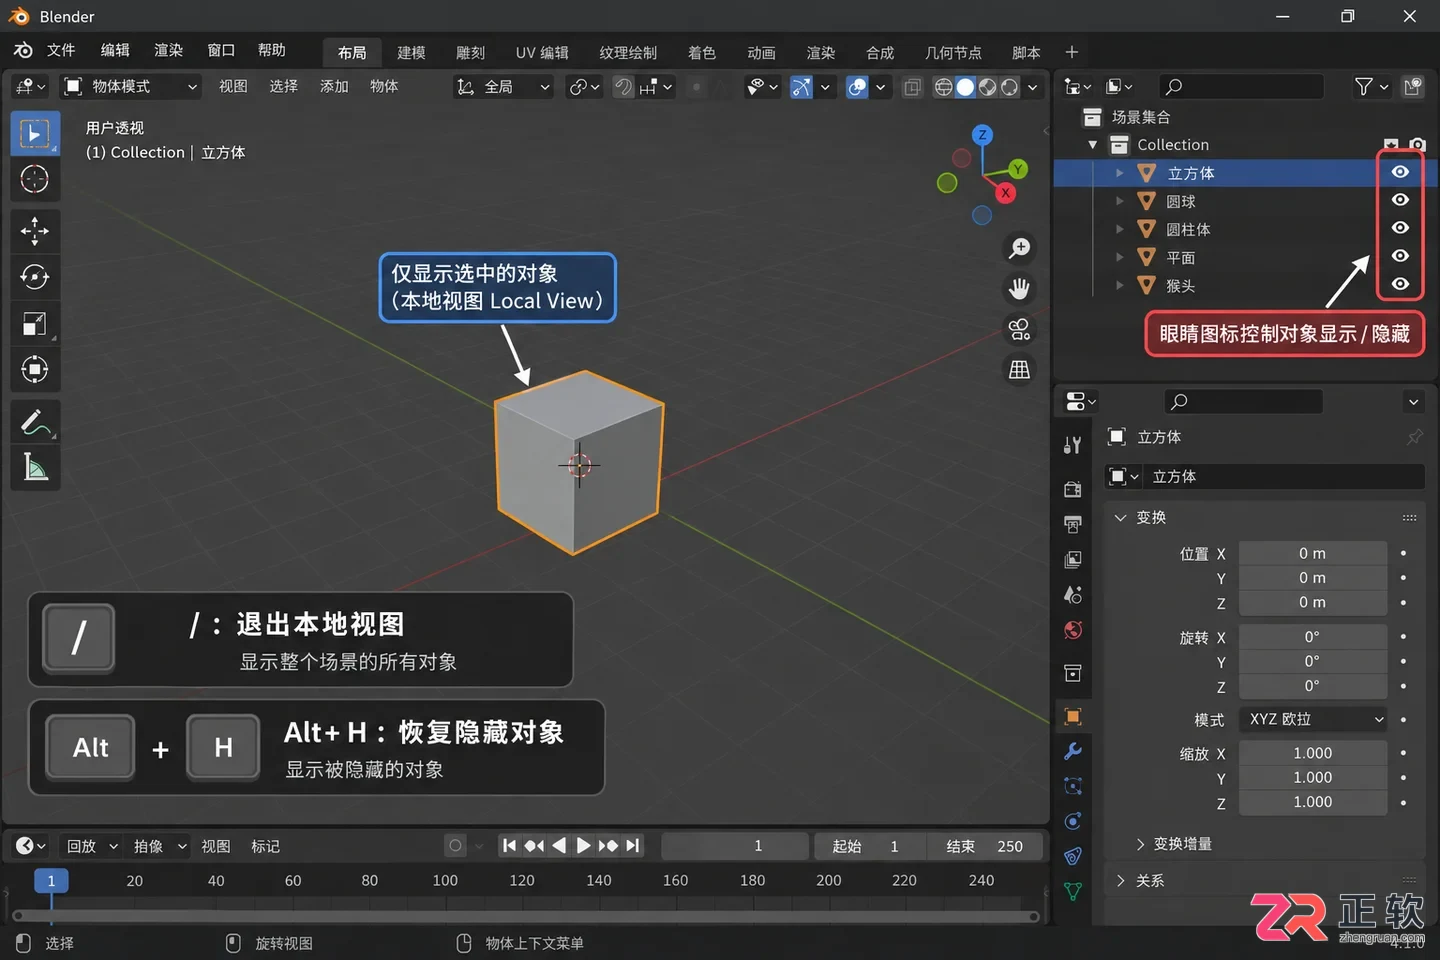
Task: Hide 立方体 with its eye icon
Action: point(1400,172)
